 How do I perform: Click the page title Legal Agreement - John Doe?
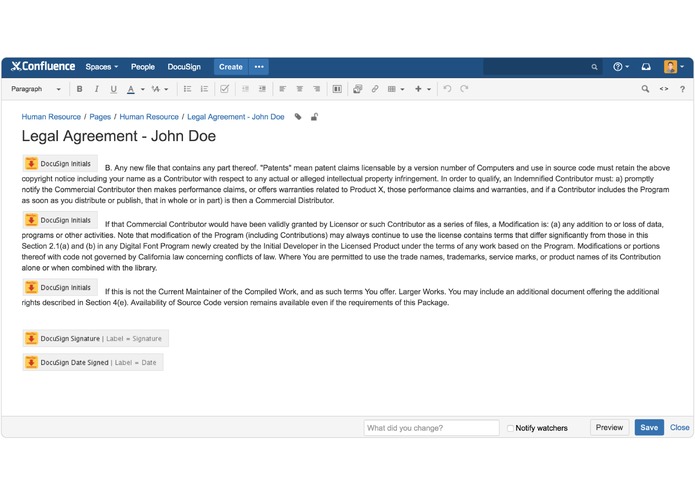[119, 136]
